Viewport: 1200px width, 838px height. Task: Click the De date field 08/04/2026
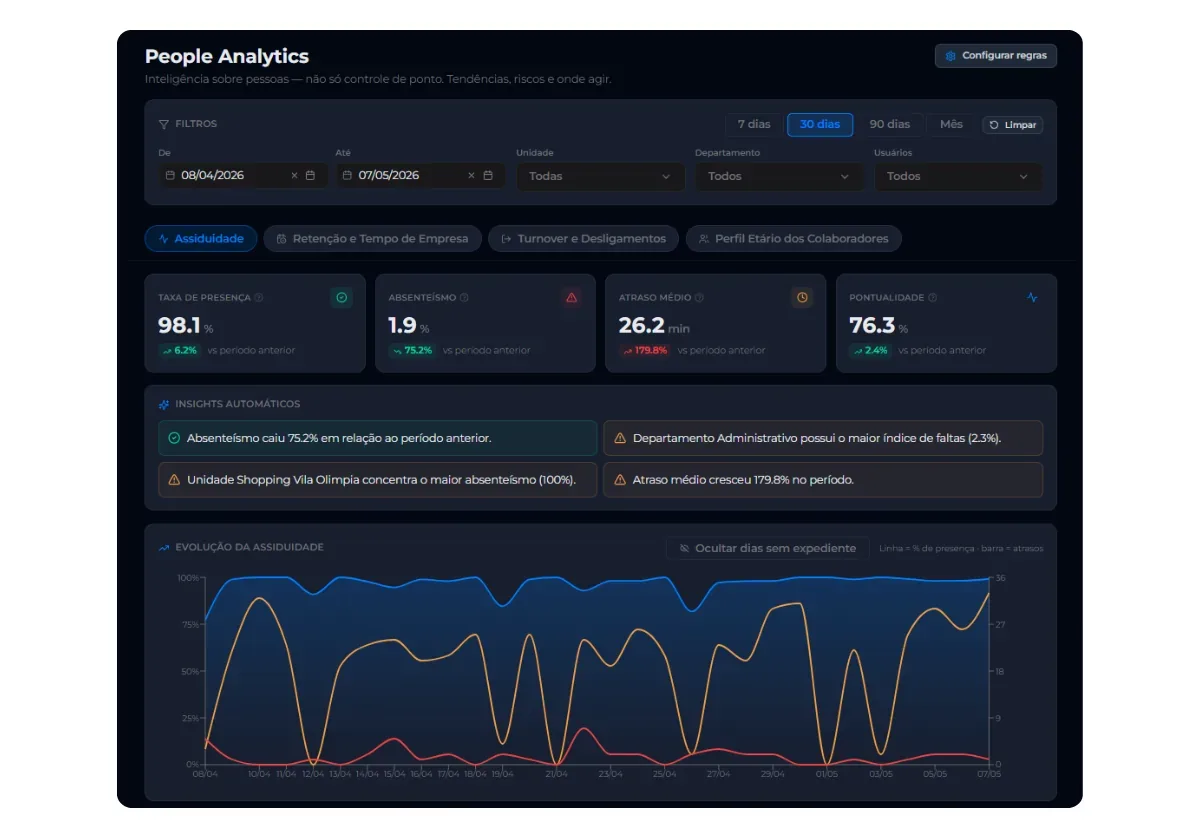[243, 175]
